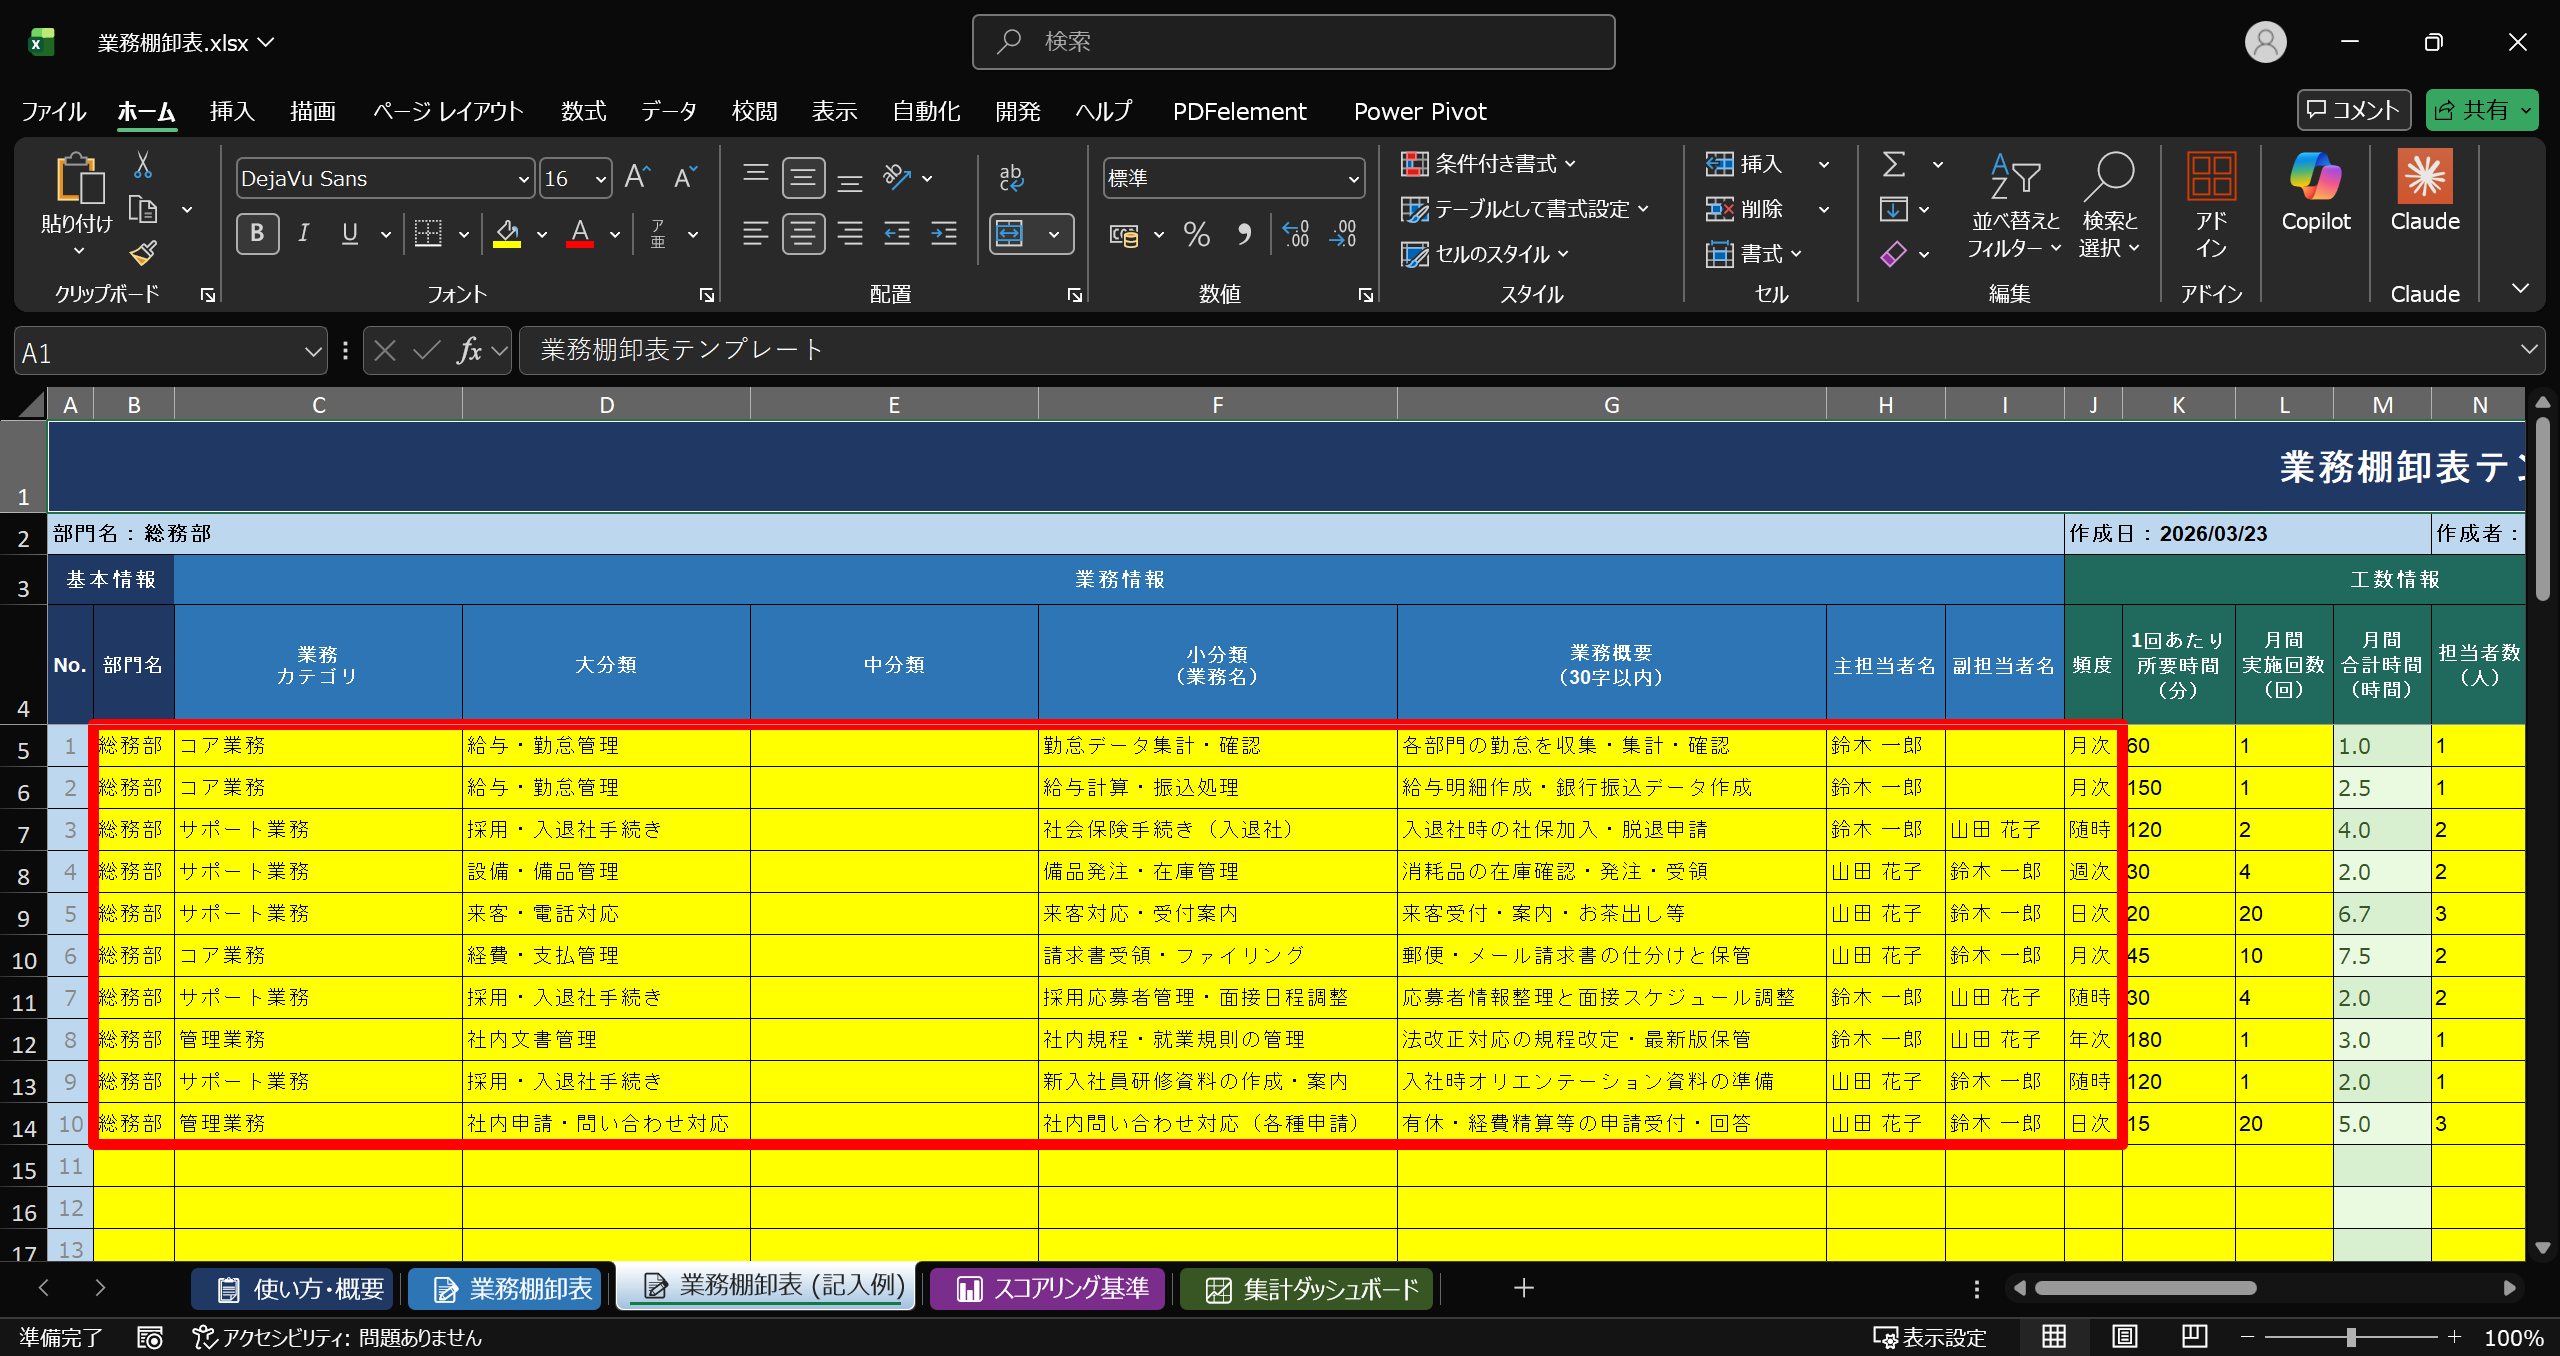Click the Cut scissors icon
Image resolution: width=2560 pixels, height=1356 pixels.
click(x=143, y=165)
